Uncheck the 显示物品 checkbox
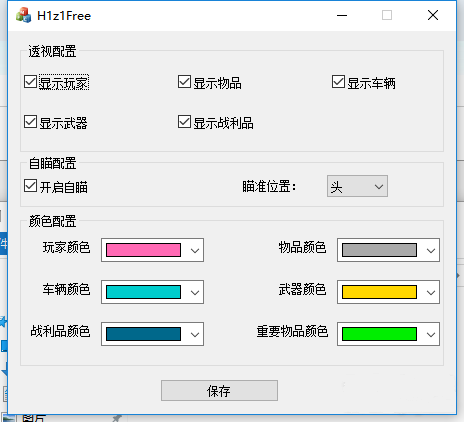The width and height of the screenshot is (464, 422). tap(184, 82)
